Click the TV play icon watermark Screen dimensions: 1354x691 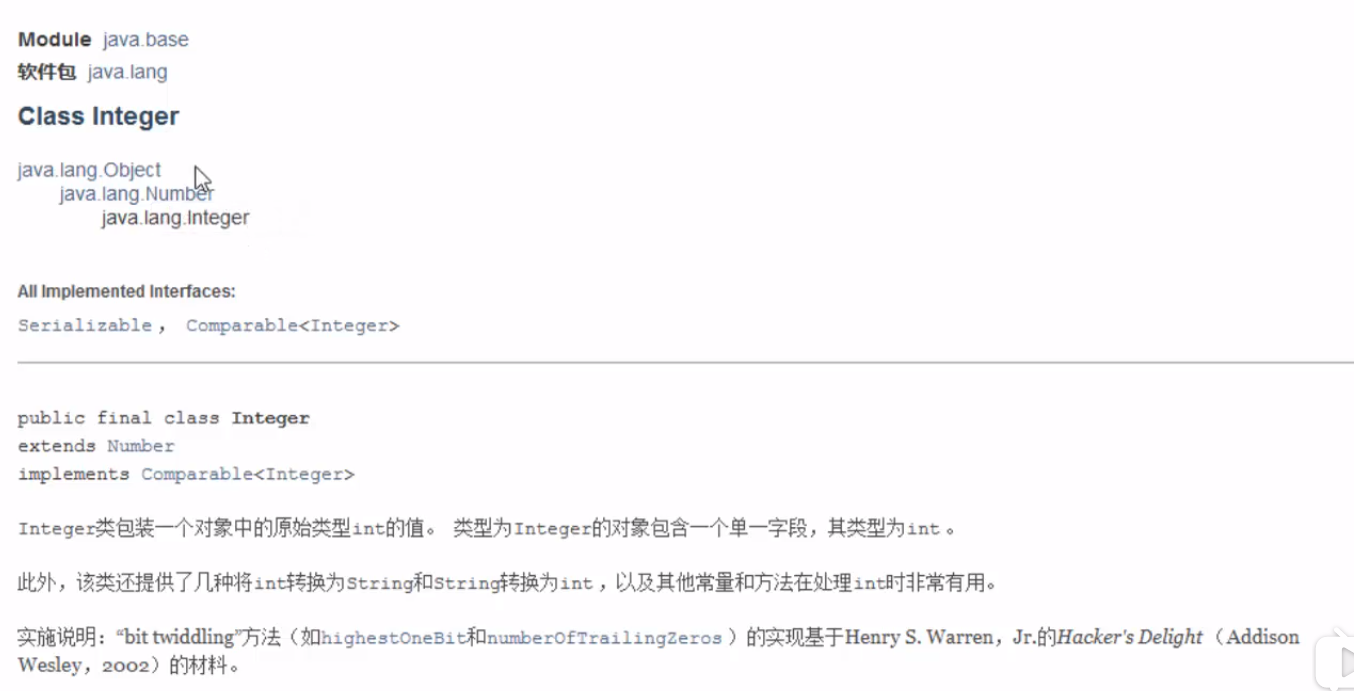1335,659
